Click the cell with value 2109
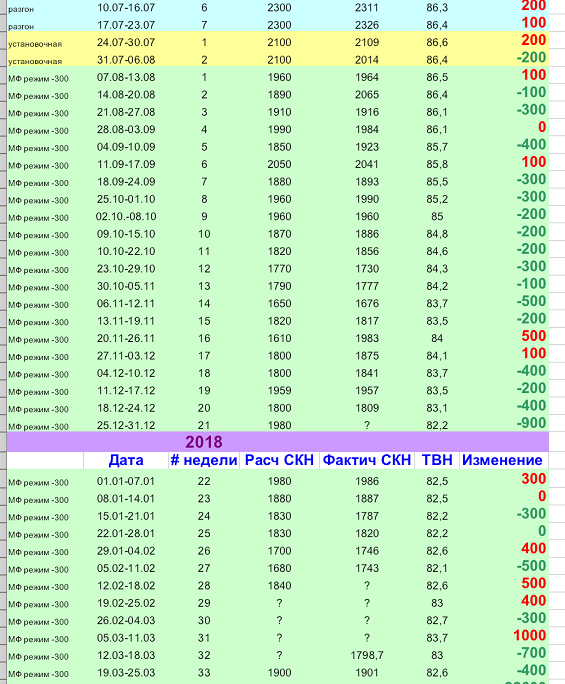The image size is (565, 684). pyautogui.click(x=366, y=43)
